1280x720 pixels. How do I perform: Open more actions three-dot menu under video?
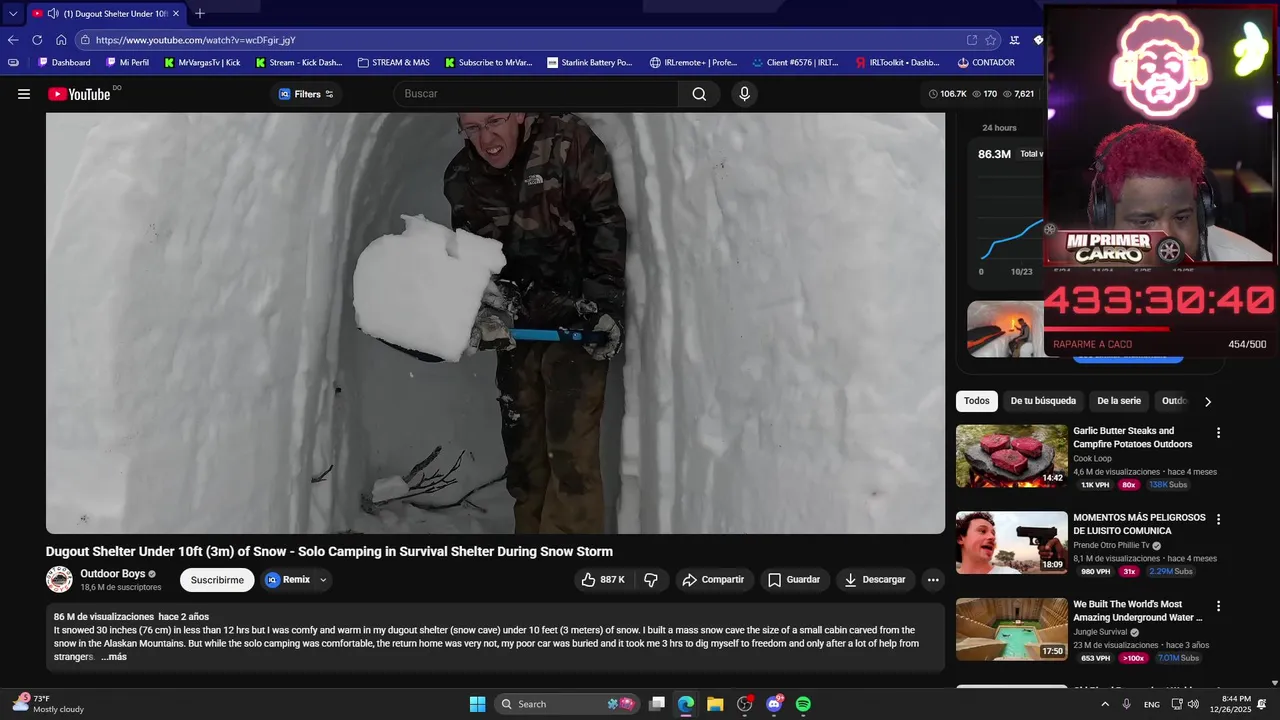tap(933, 580)
